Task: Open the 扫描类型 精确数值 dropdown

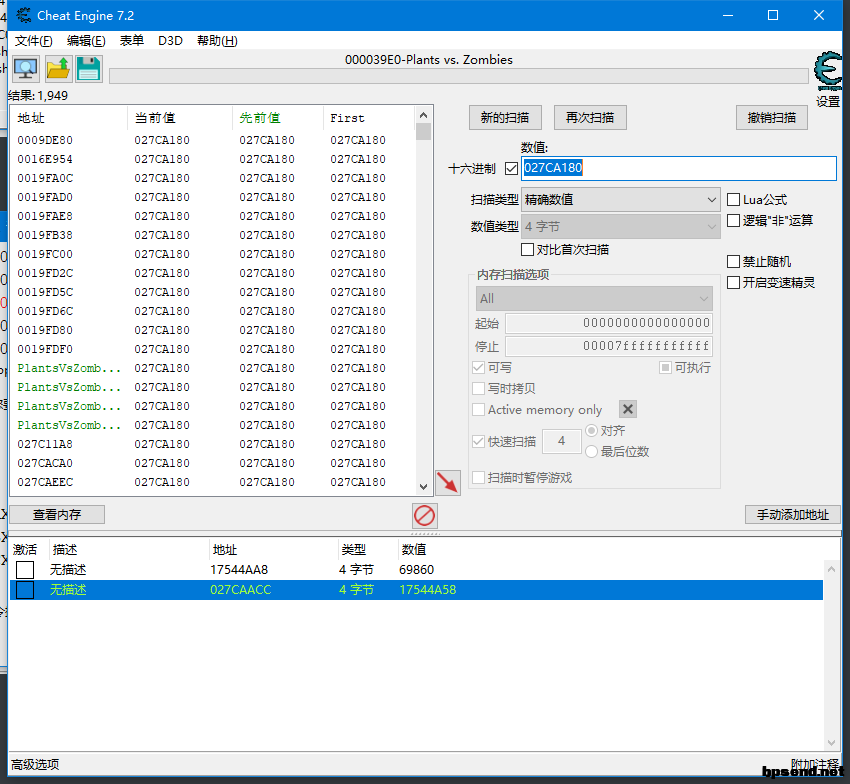Action: click(x=620, y=200)
